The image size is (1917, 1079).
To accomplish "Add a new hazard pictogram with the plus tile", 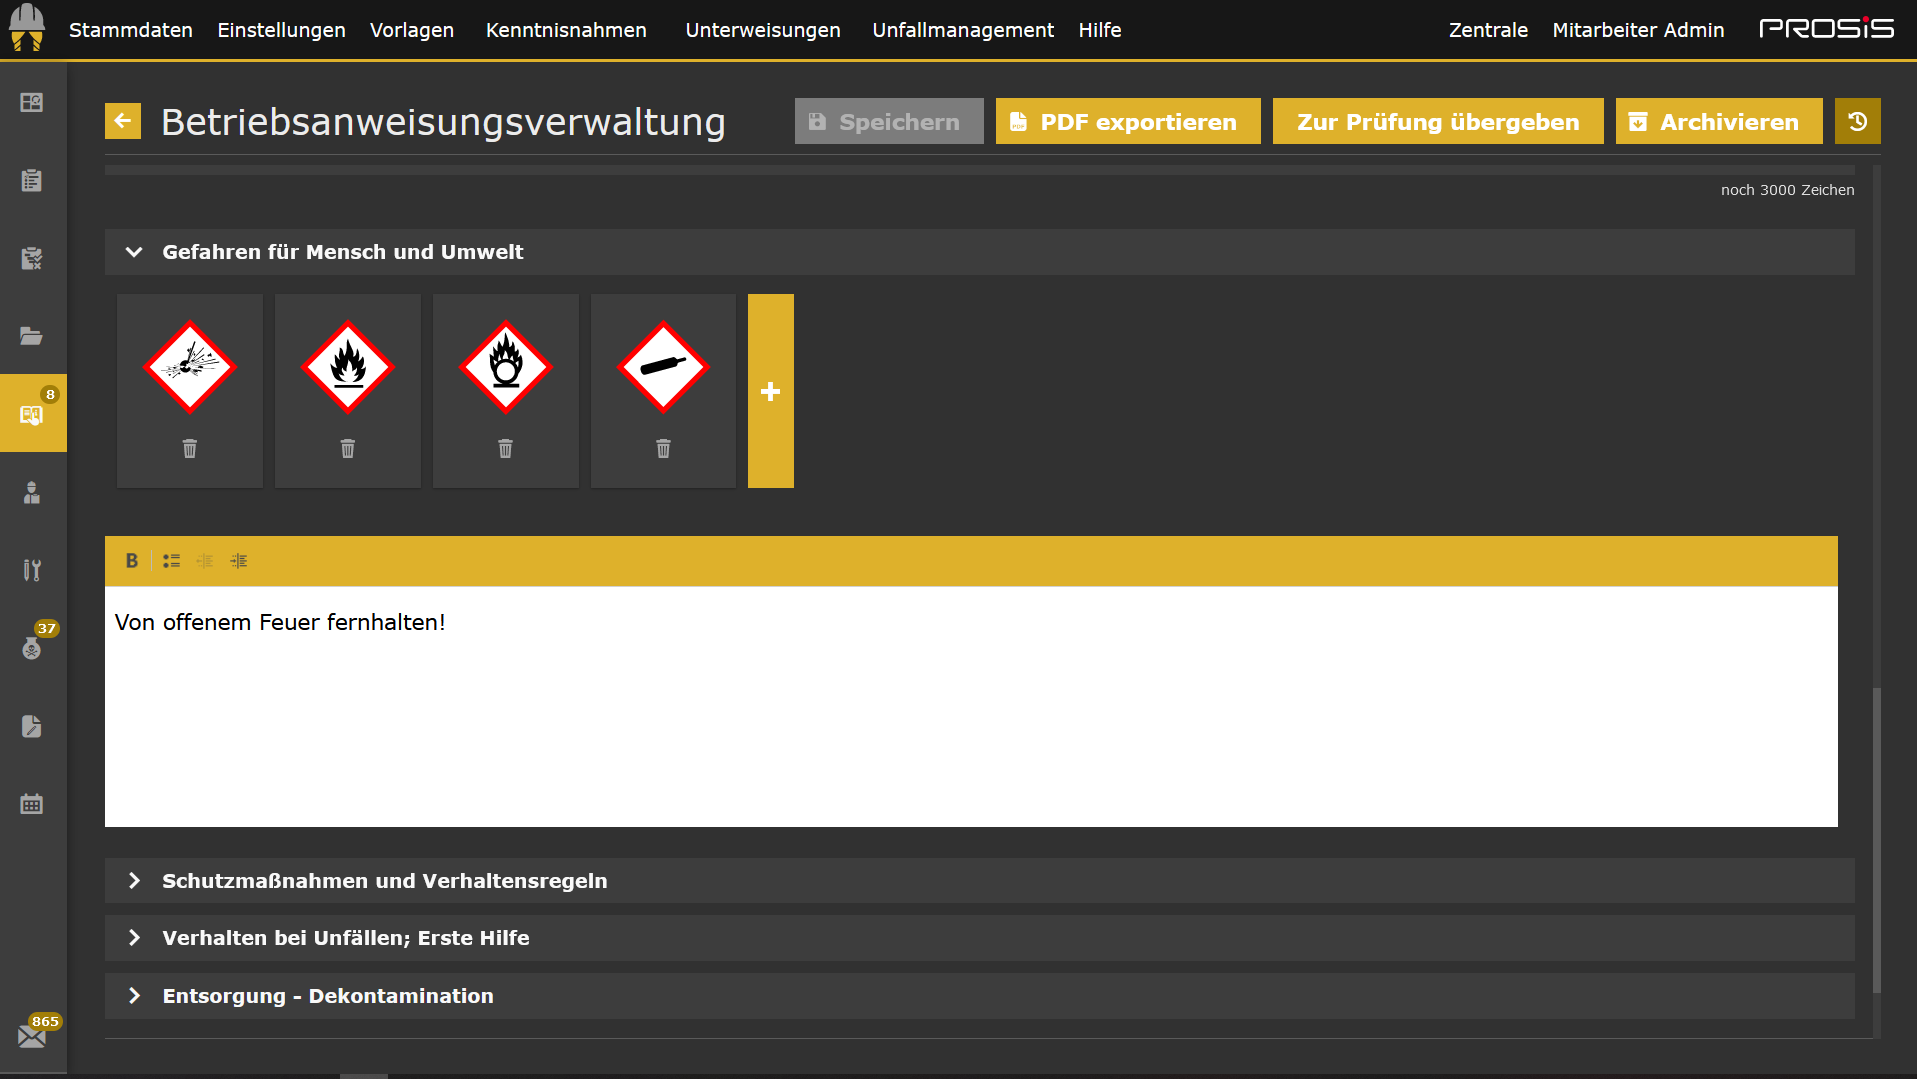I will [770, 391].
